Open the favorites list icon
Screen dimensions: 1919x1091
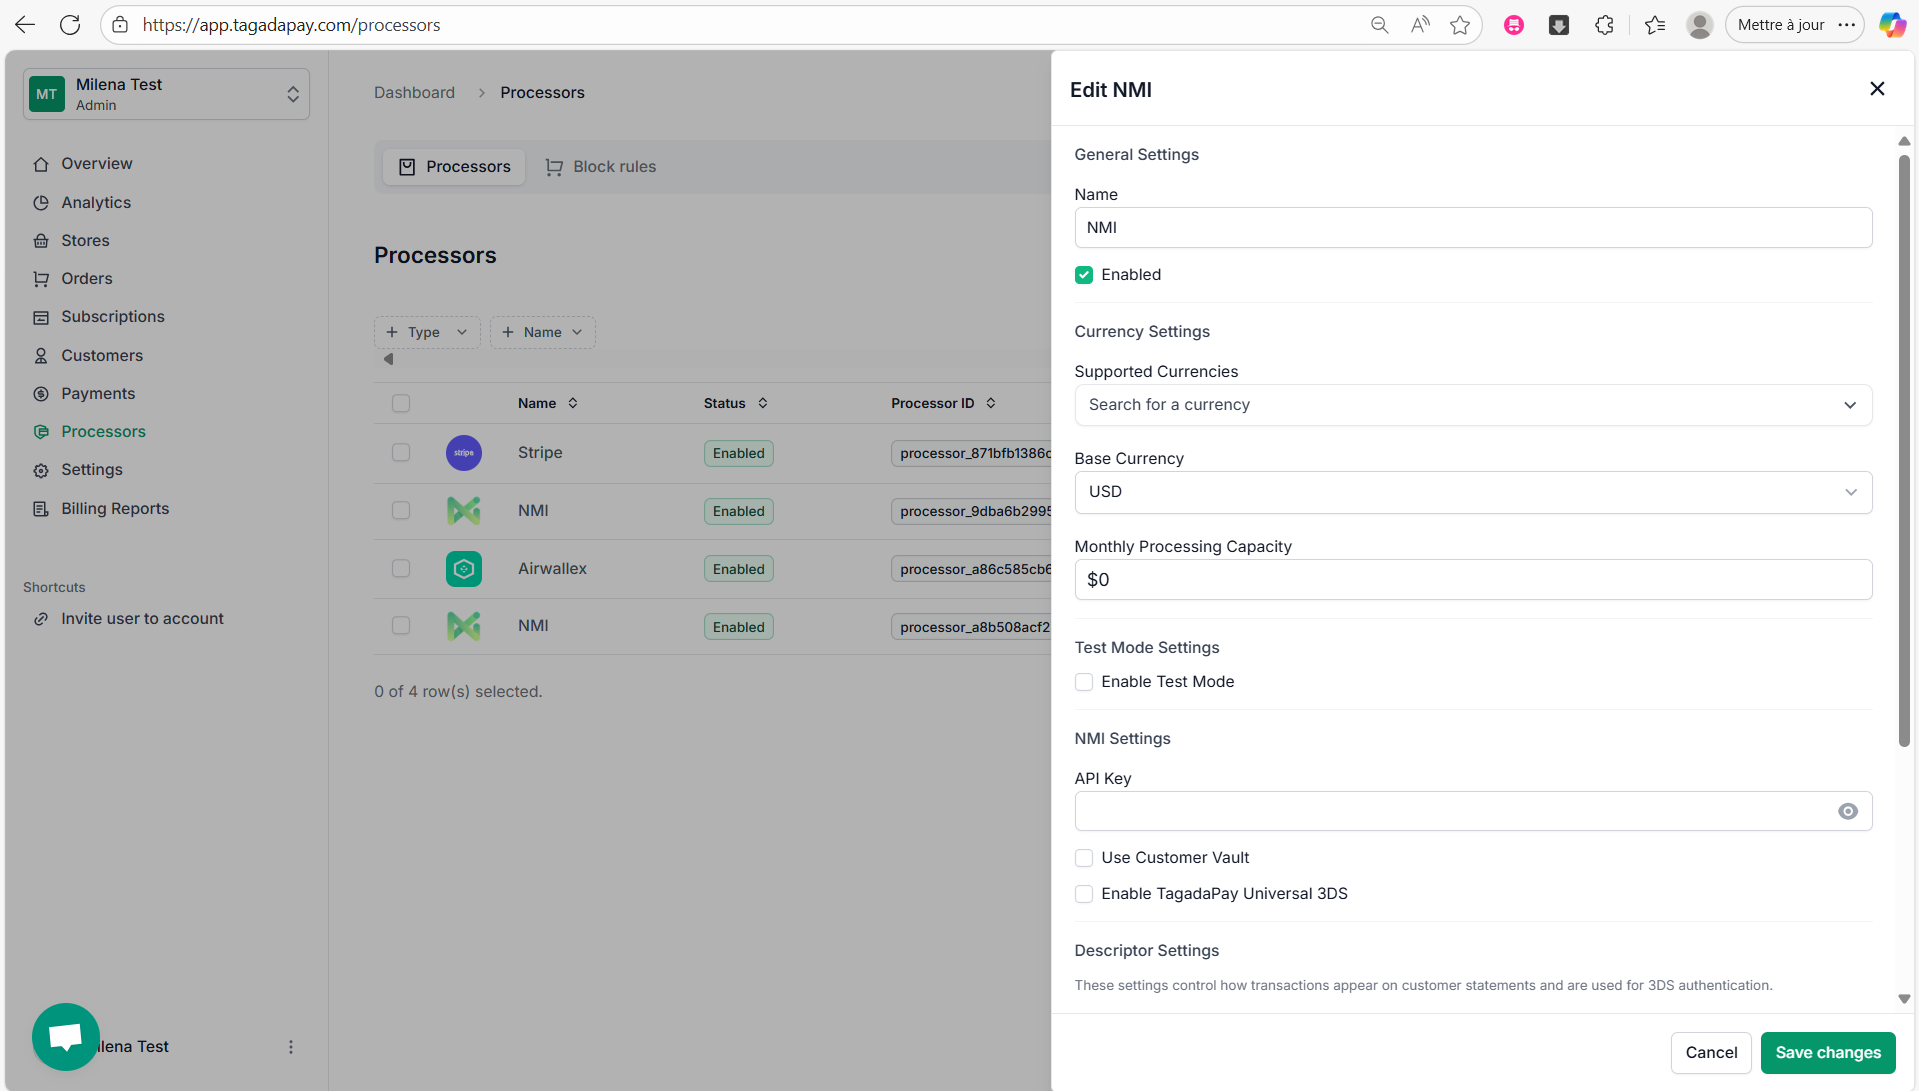click(1655, 25)
